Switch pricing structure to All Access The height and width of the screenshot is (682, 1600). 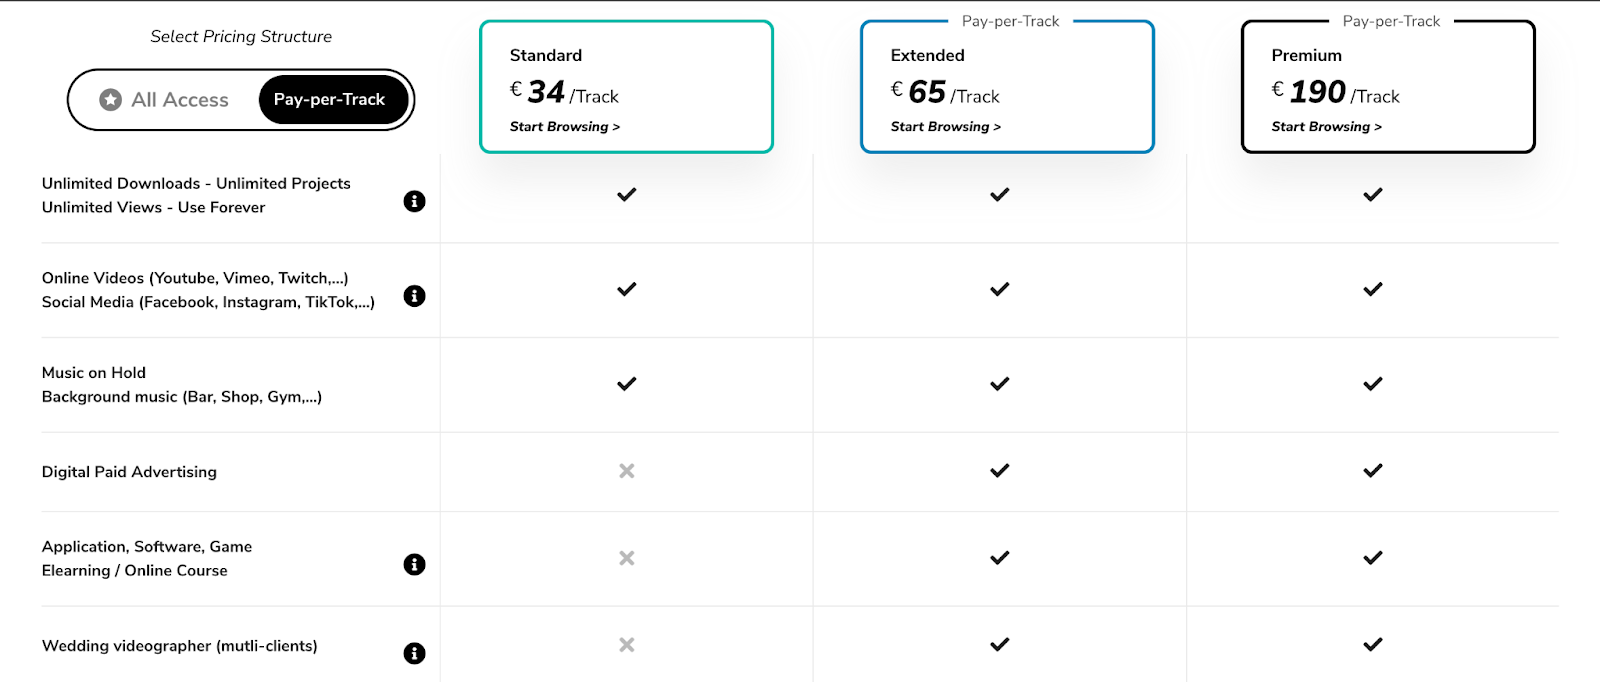165,100
